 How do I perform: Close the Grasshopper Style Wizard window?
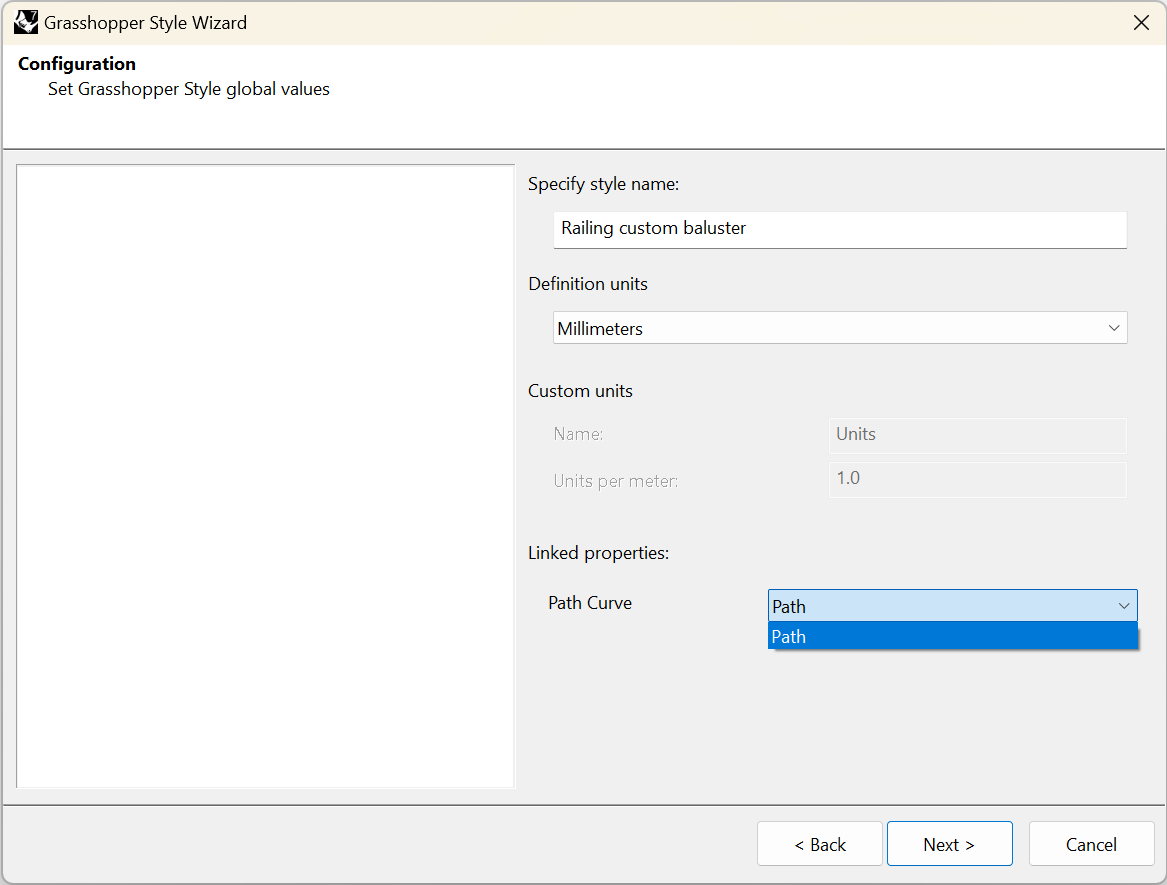(1141, 23)
